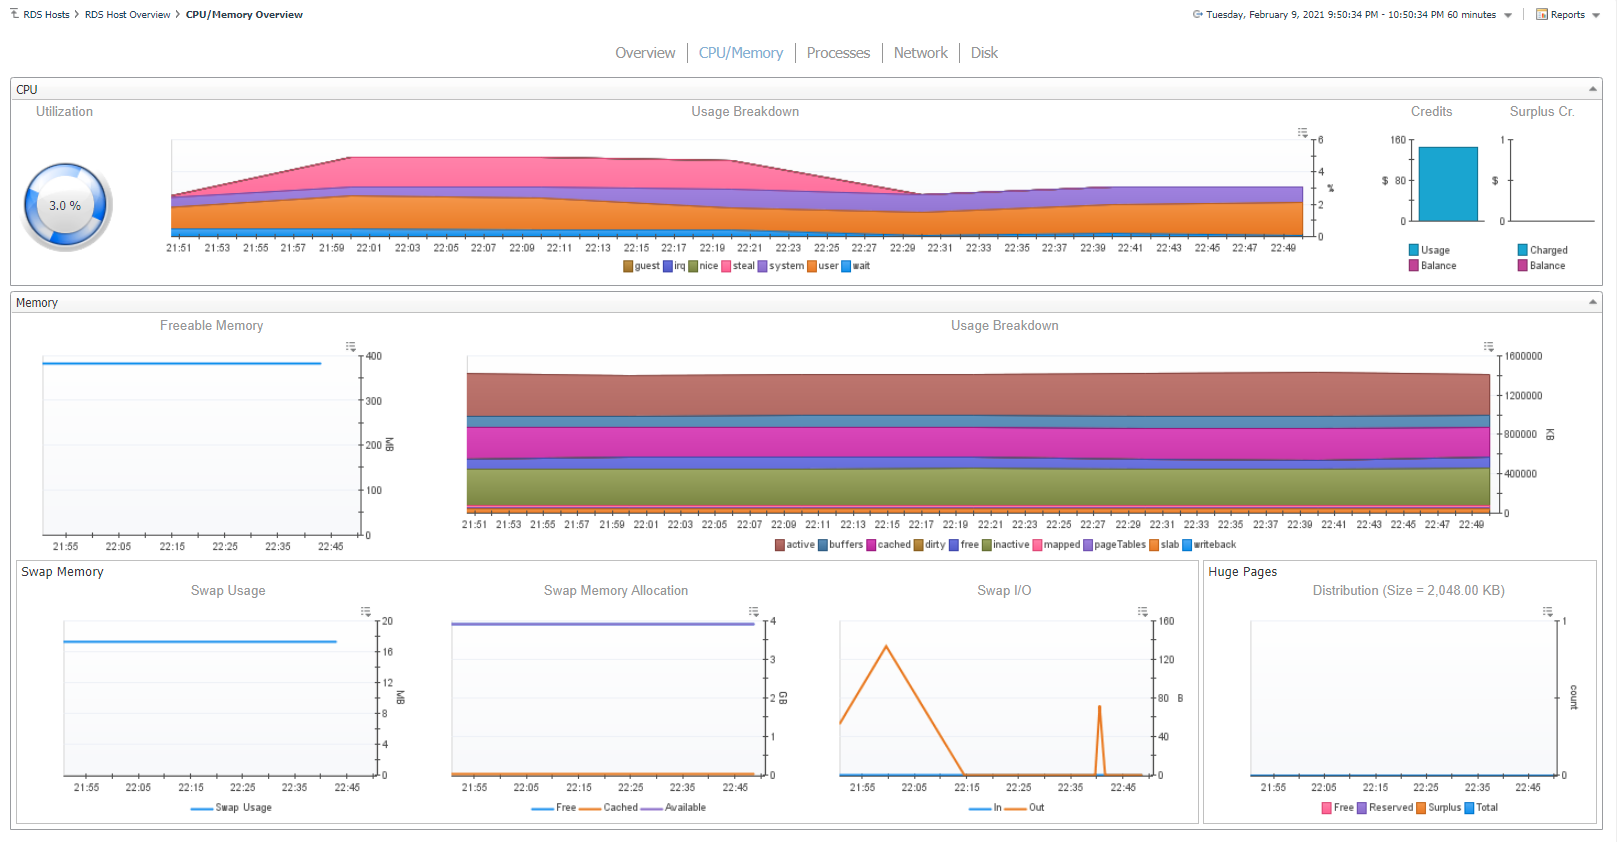Open Freeable Memory chart options icon

pyautogui.click(x=351, y=346)
